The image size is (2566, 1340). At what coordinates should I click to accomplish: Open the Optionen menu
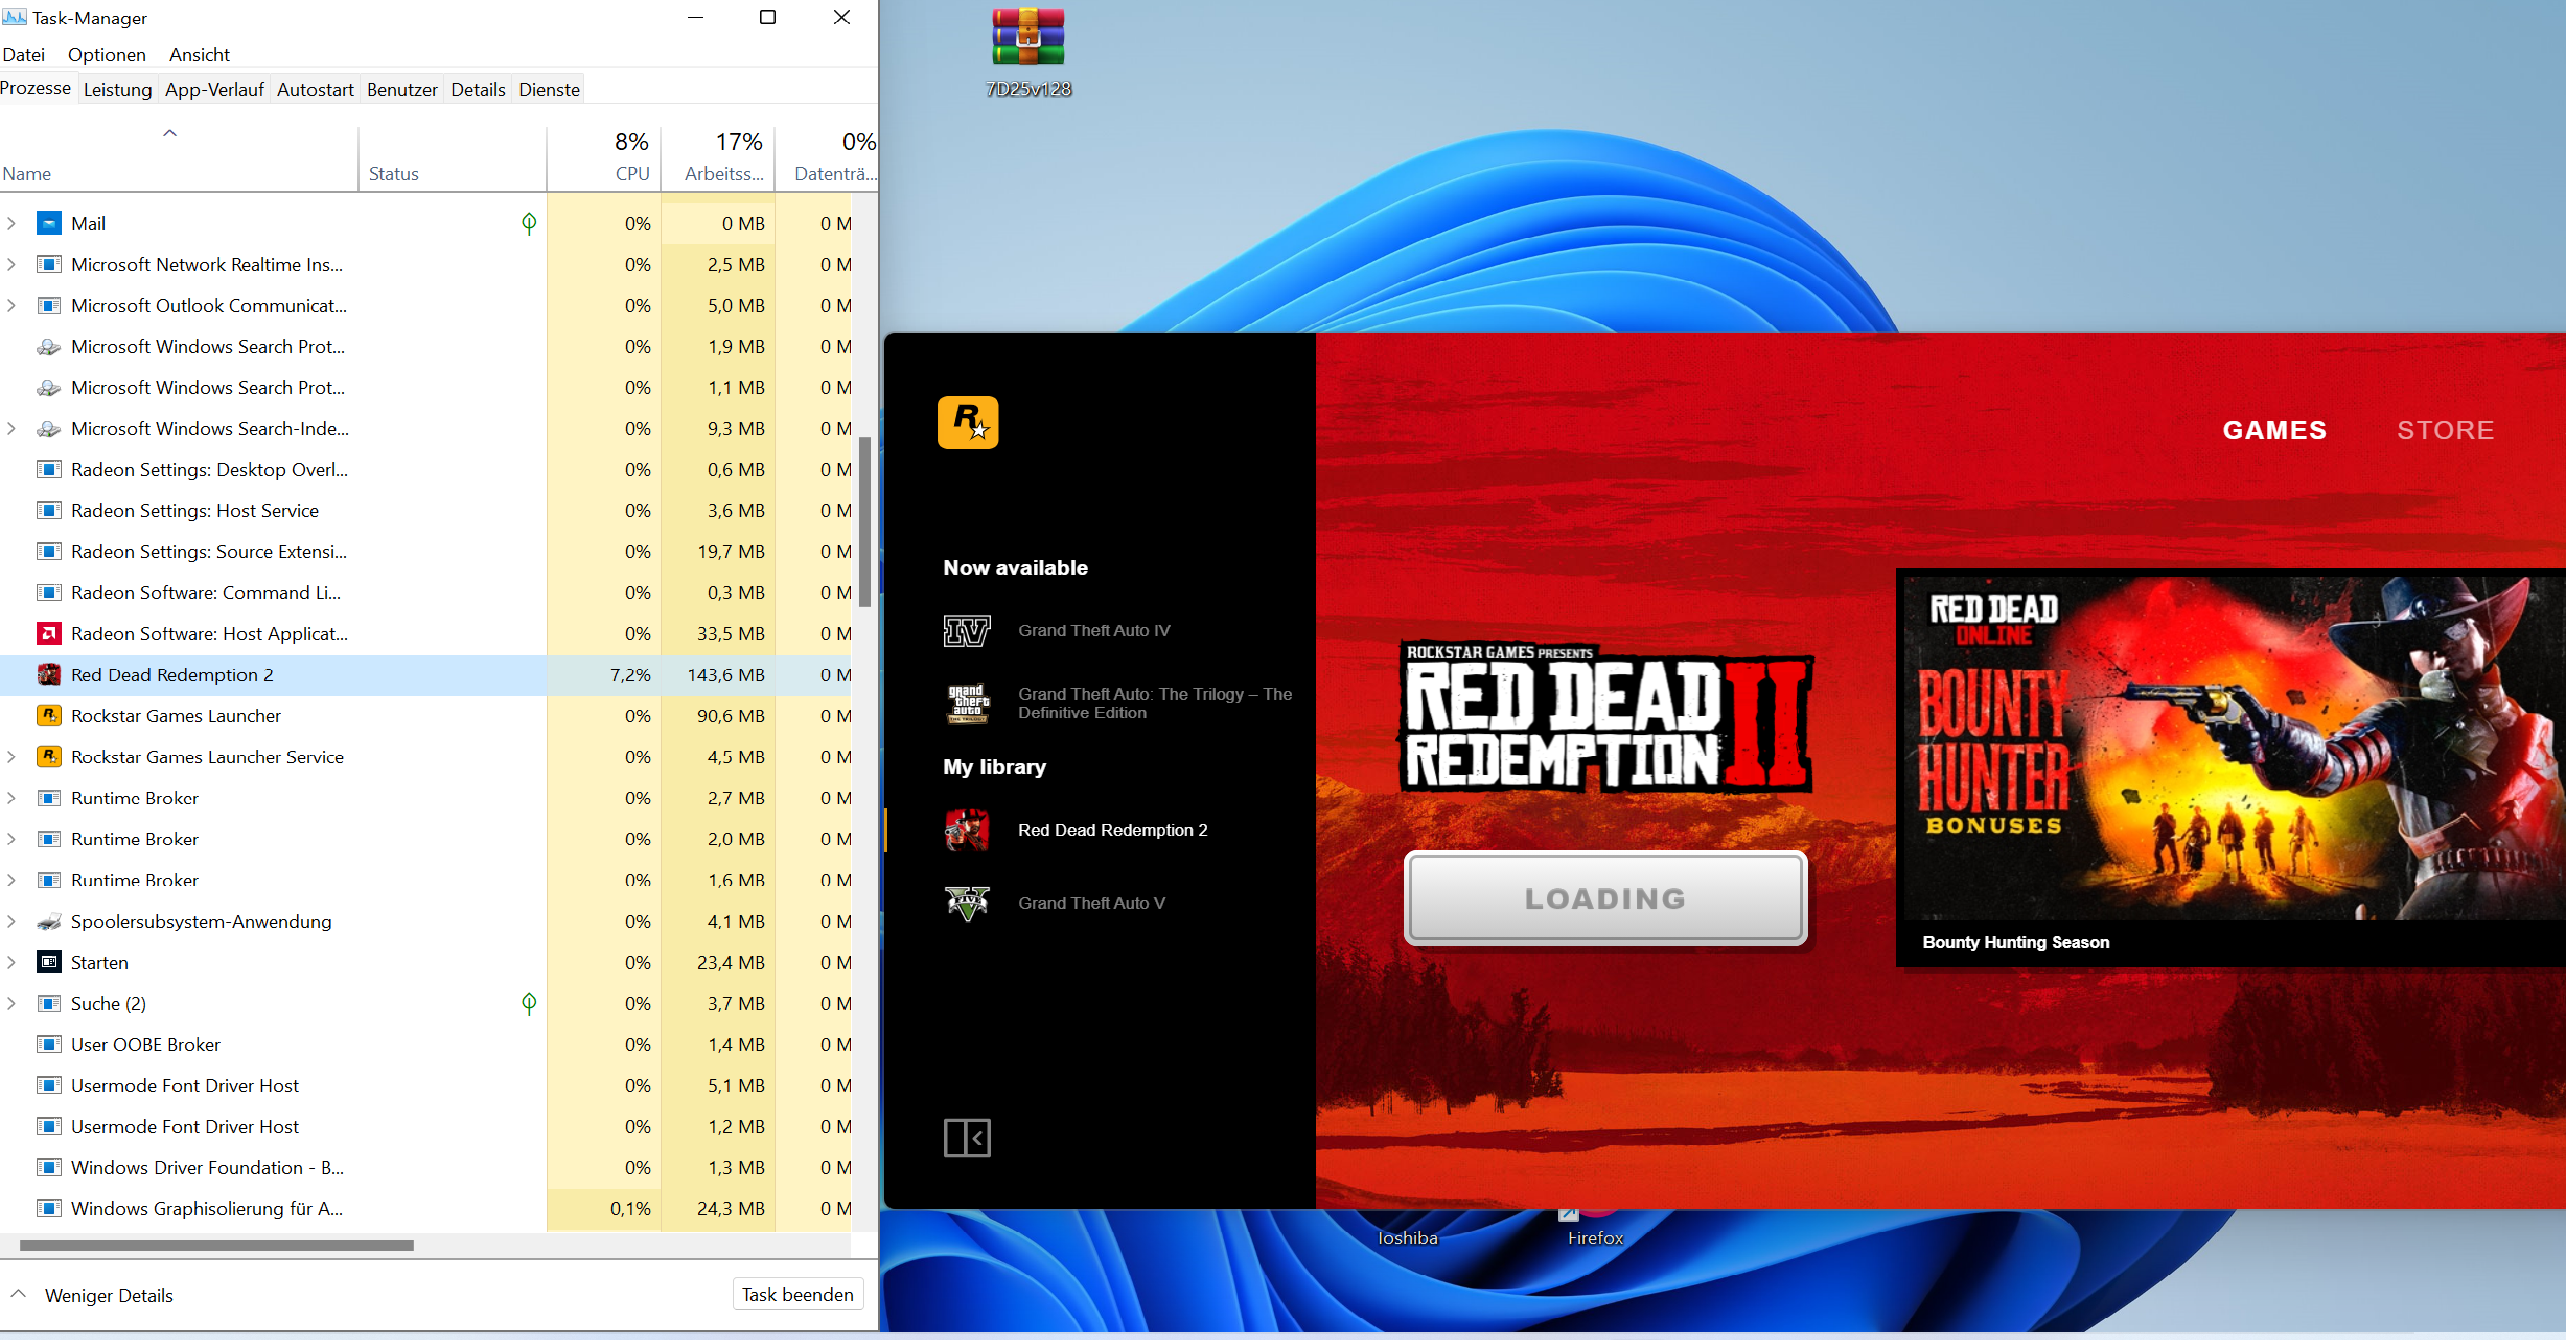pos(106,55)
